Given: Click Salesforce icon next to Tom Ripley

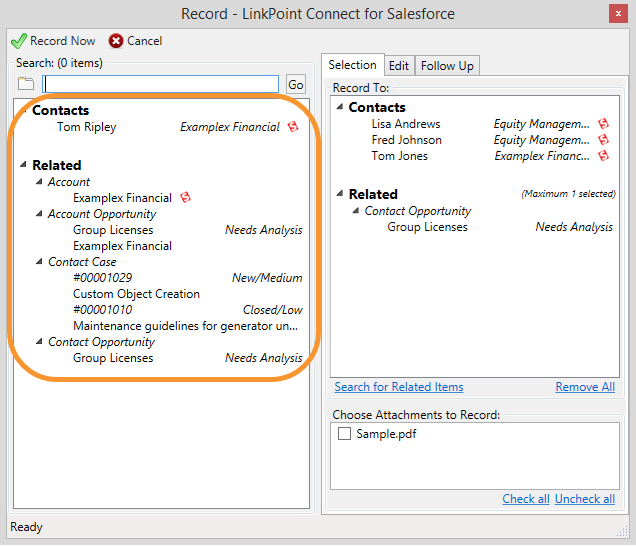Looking at the screenshot, I should coord(293,127).
